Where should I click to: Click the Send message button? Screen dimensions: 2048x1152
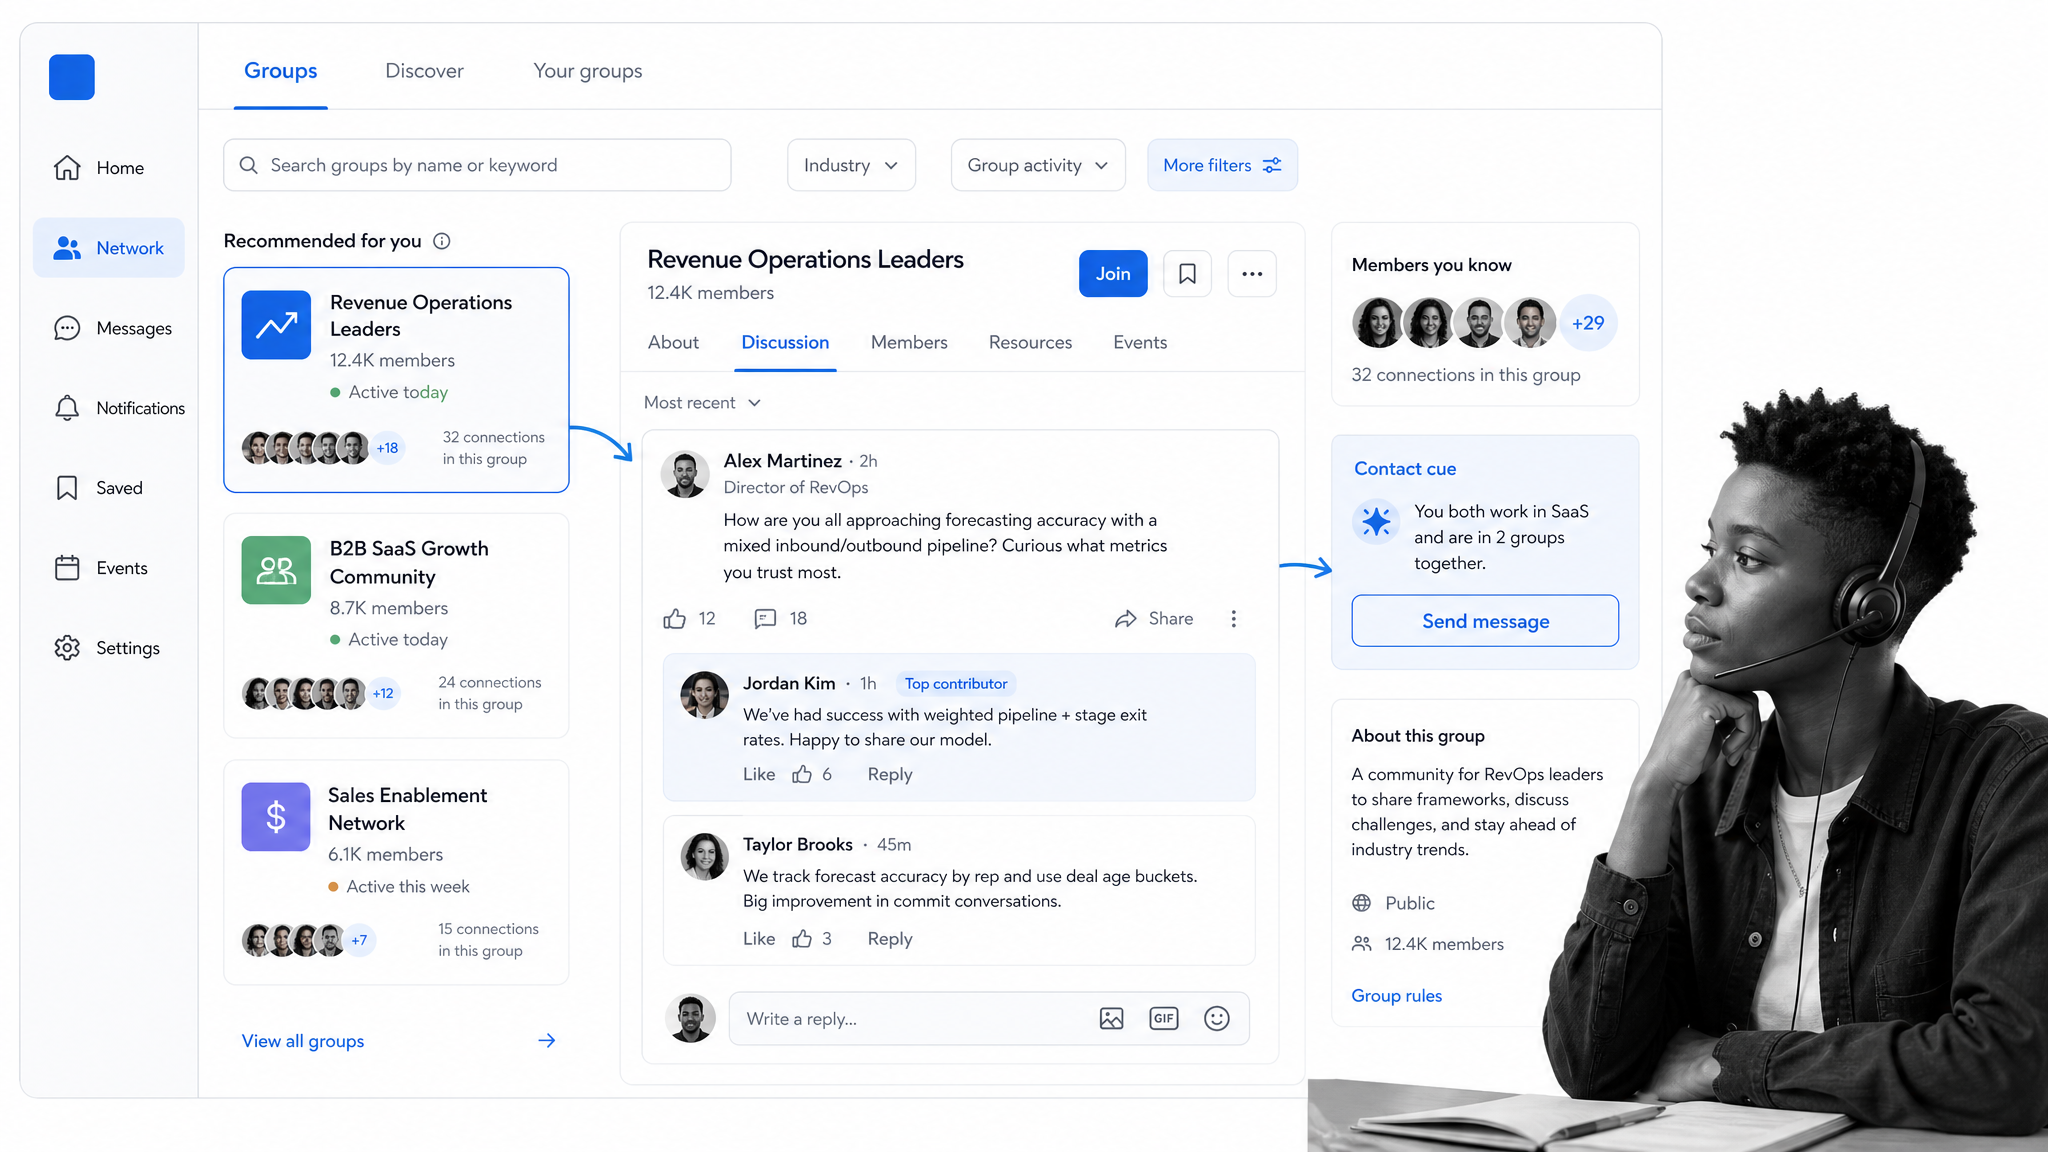[x=1485, y=621]
